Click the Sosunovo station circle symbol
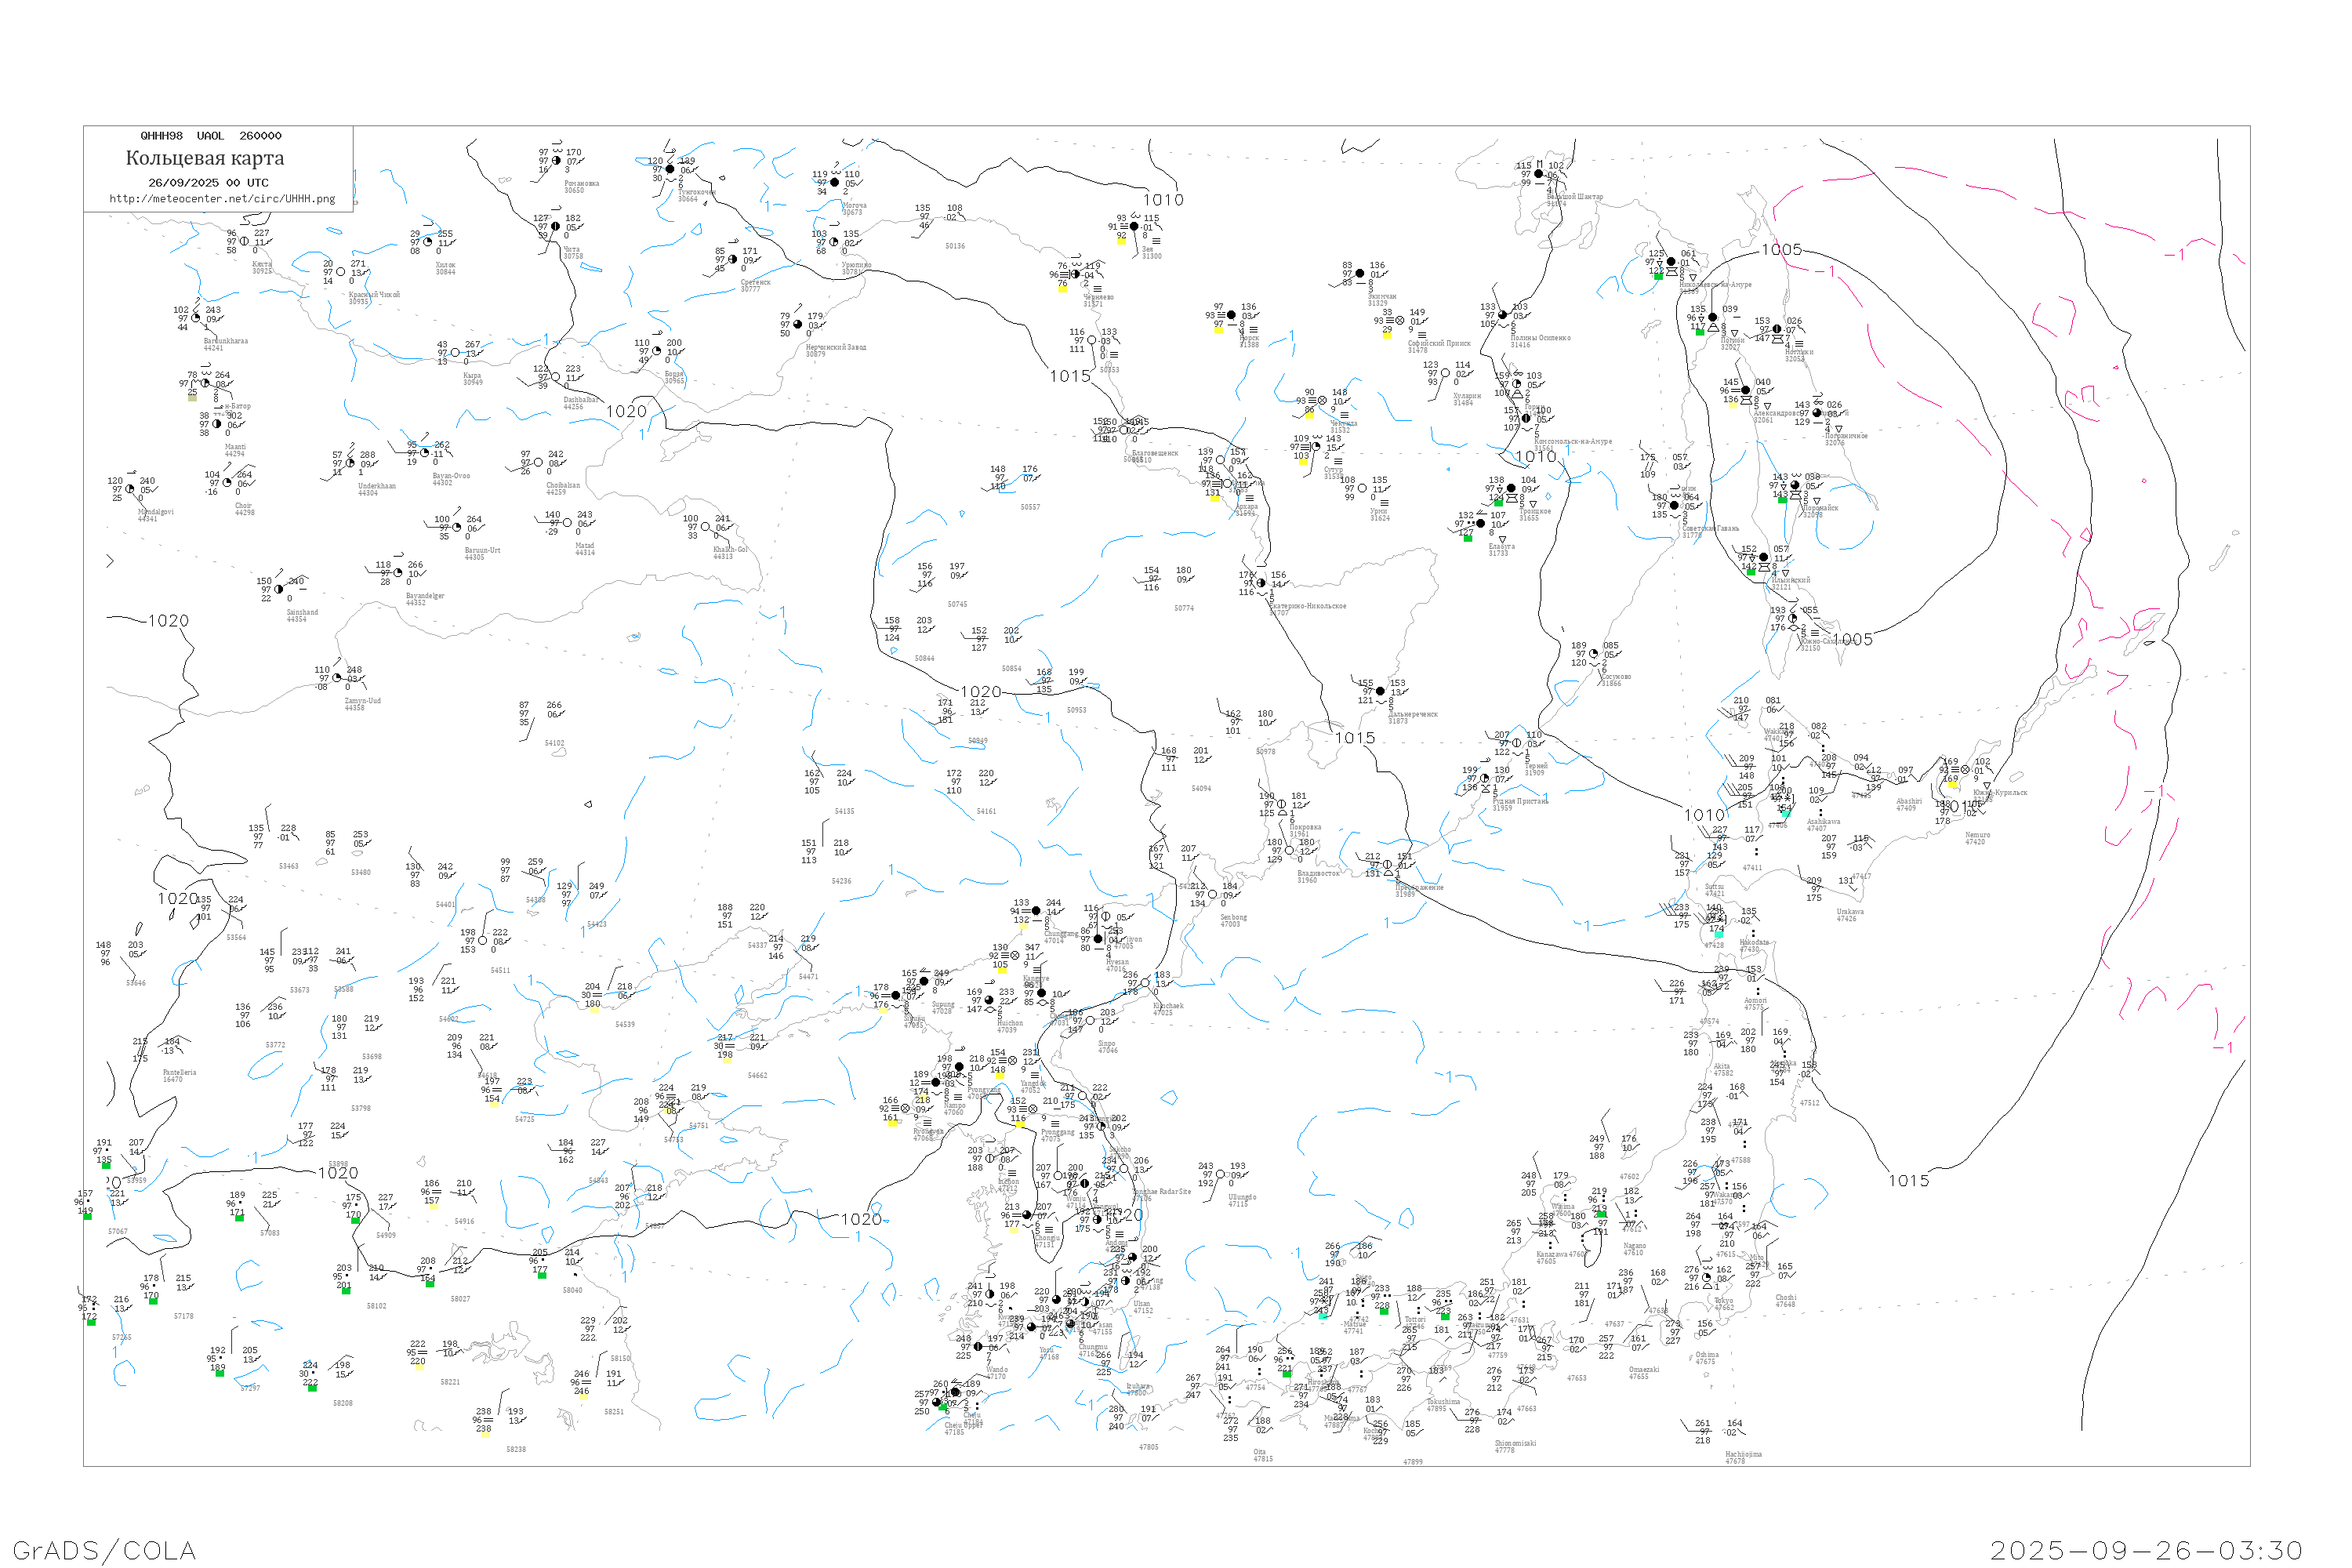Viewport: 2352px width, 1568px height. tap(1593, 654)
